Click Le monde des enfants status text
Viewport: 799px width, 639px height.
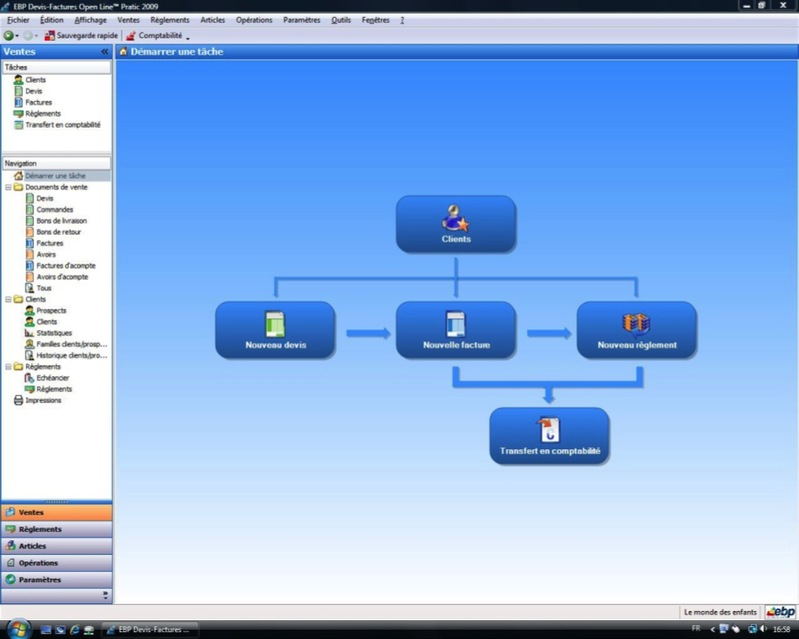720,612
